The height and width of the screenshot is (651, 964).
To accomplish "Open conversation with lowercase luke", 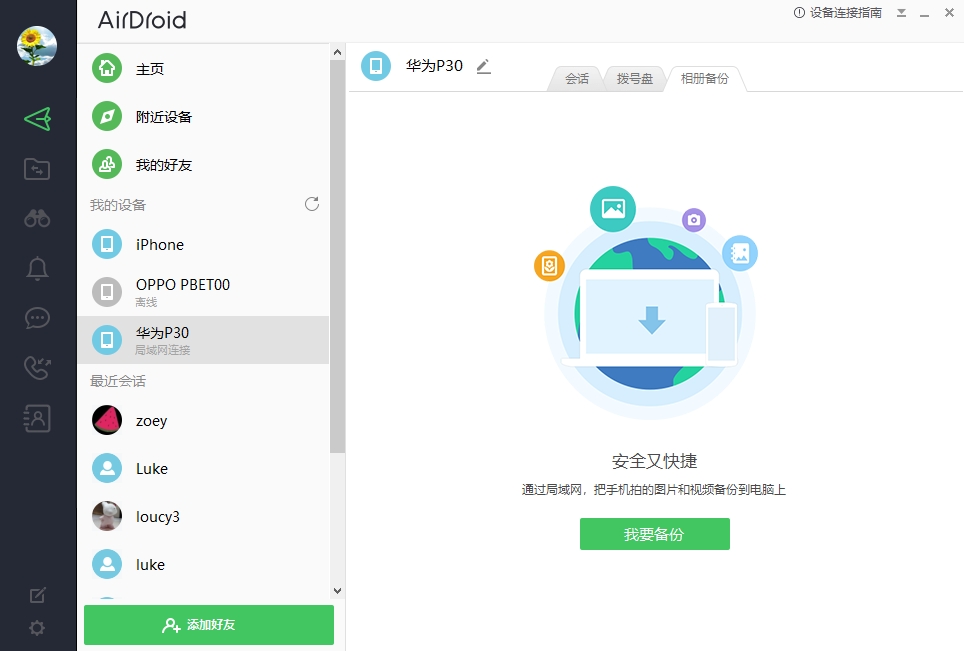I will (203, 564).
